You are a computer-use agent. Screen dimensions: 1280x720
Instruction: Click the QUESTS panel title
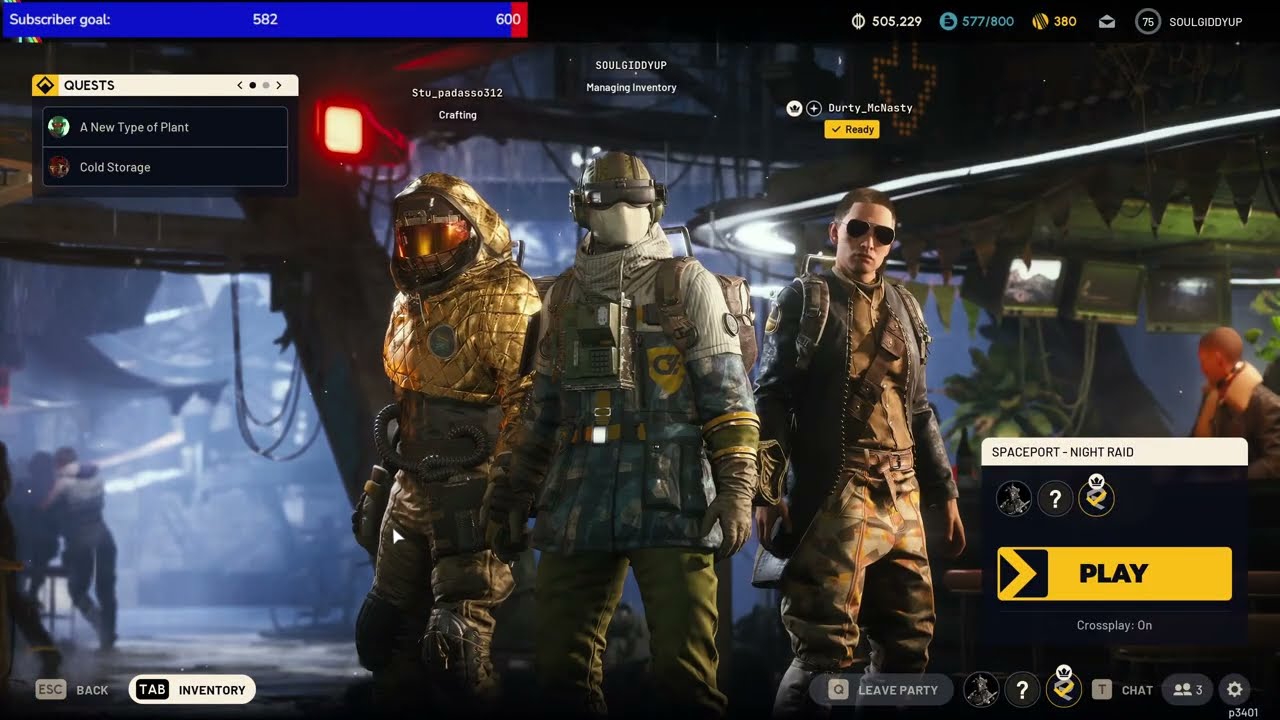pyautogui.click(x=89, y=85)
